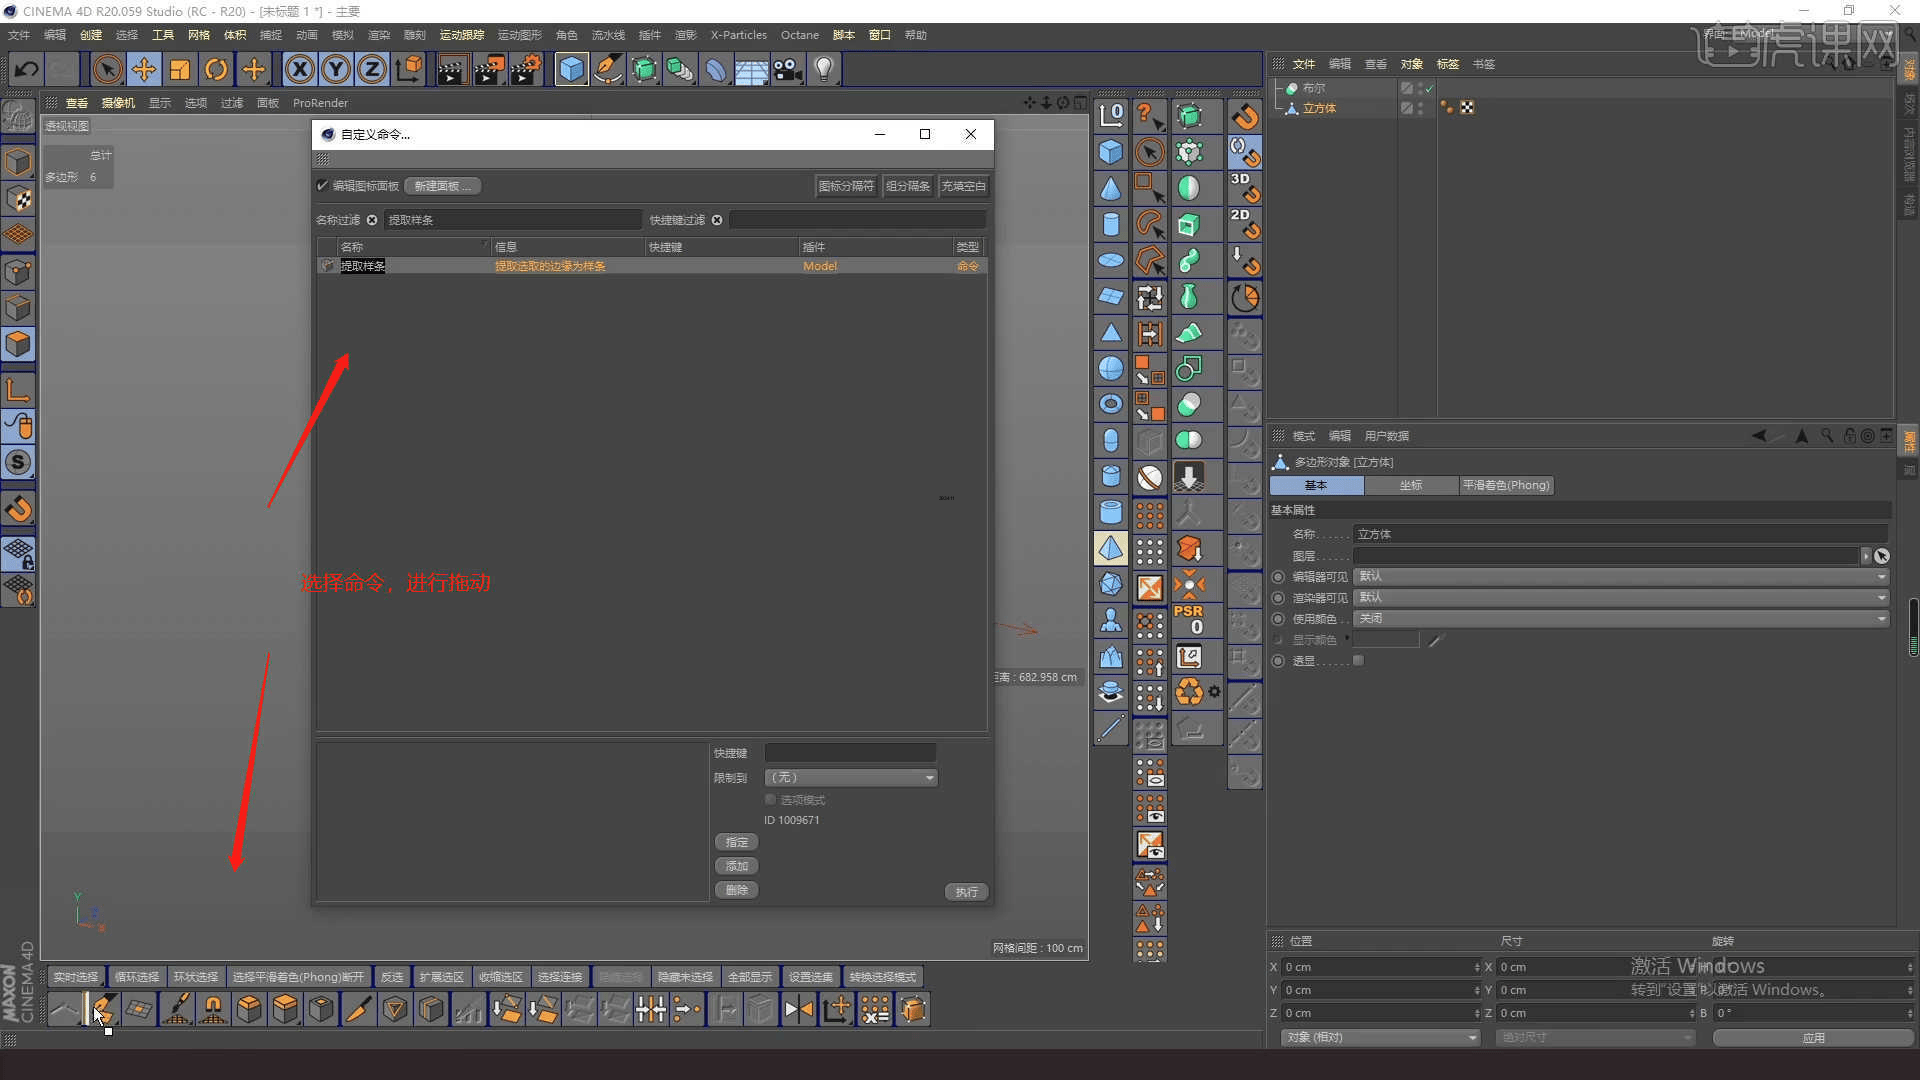Click the Magnet snap icon in left toolbar
The width and height of the screenshot is (1920, 1080).
coord(19,509)
